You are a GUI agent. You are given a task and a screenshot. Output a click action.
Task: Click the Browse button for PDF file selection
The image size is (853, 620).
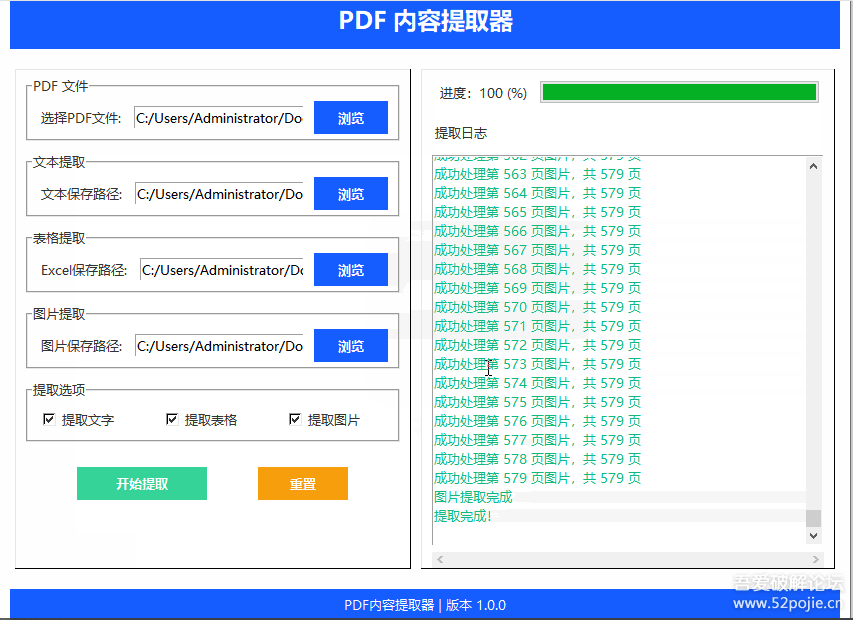click(351, 117)
